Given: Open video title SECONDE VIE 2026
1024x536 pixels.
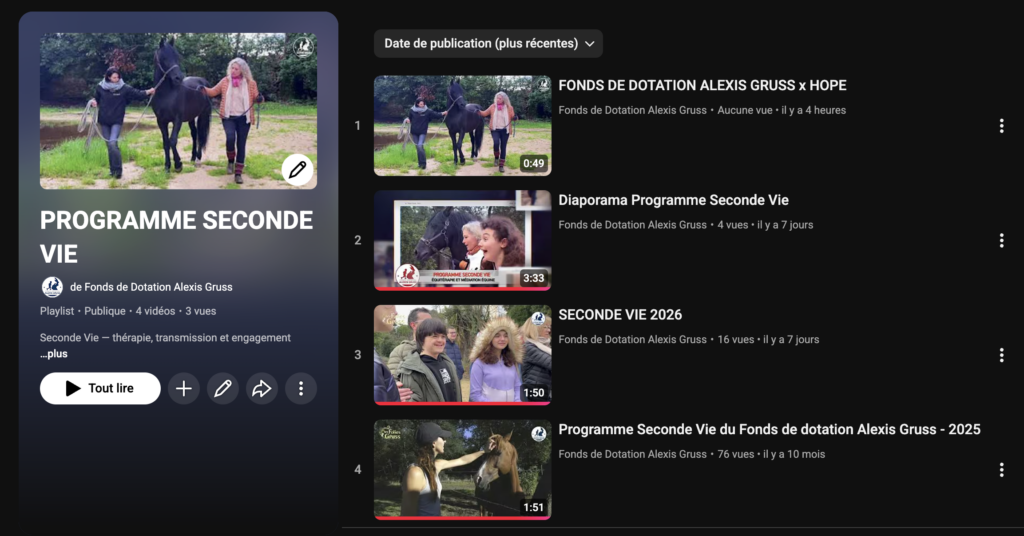Looking at the screenshot, I should [620, 315].
